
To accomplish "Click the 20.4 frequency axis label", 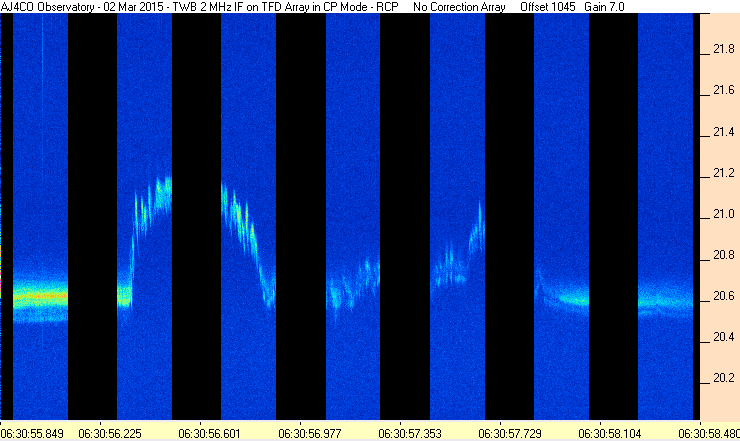I will pos(723,337).
